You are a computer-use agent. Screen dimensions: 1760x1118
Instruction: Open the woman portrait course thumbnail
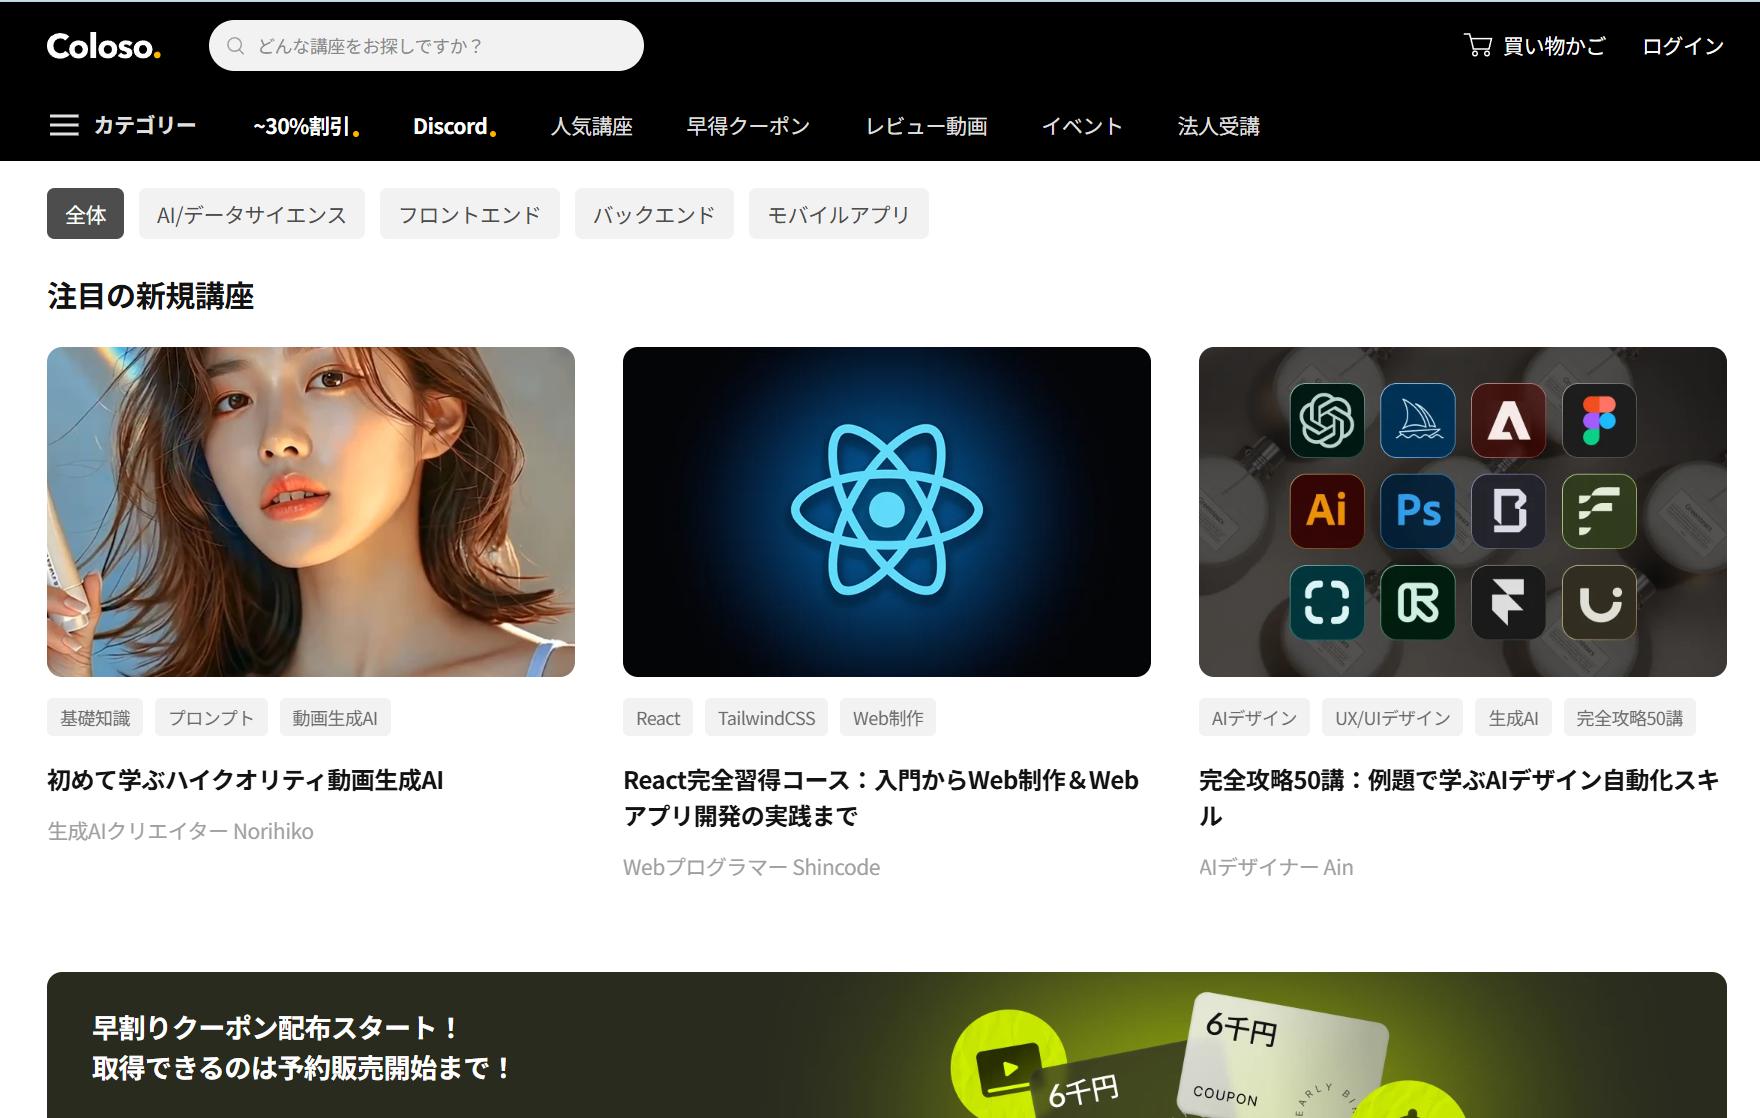(x=311, y=512)
